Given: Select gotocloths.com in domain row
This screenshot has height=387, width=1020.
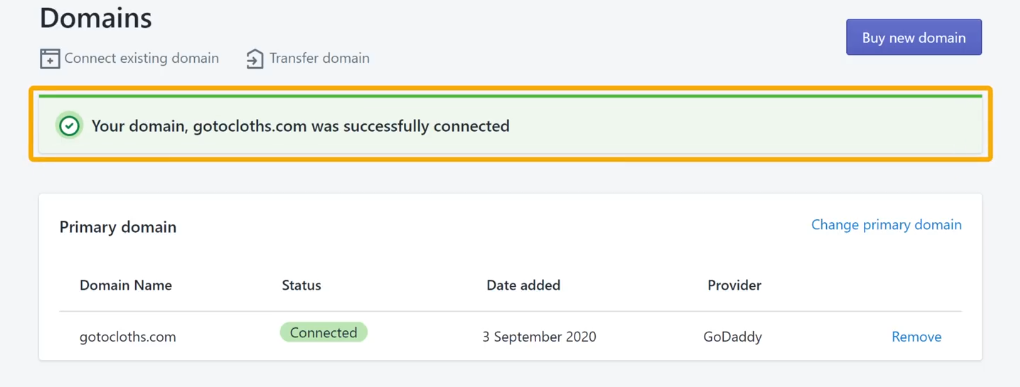Looking at the screenshot, I should coord(128,337).
